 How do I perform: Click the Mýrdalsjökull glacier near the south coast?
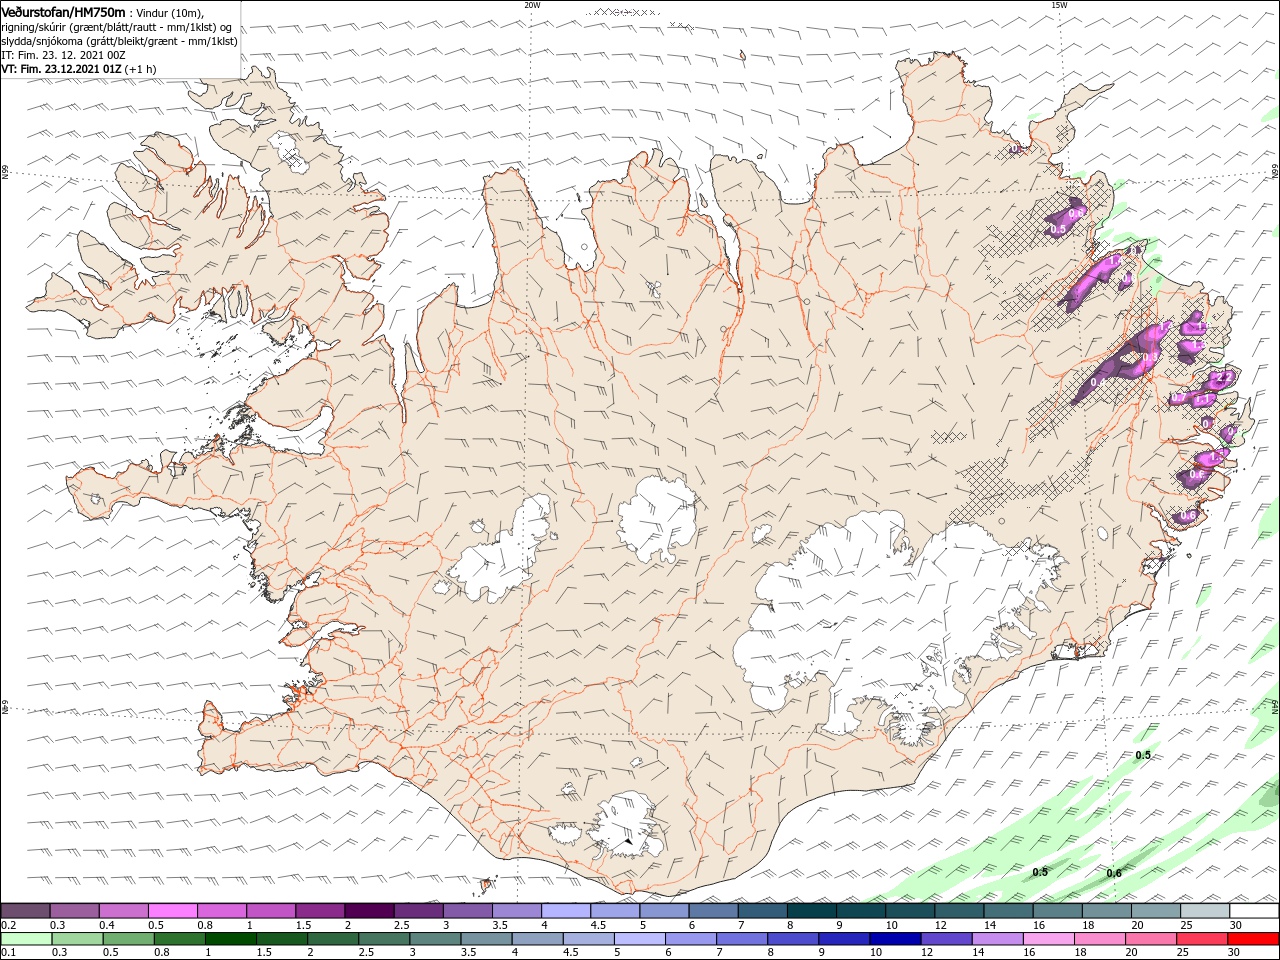(x=625, y=825)
